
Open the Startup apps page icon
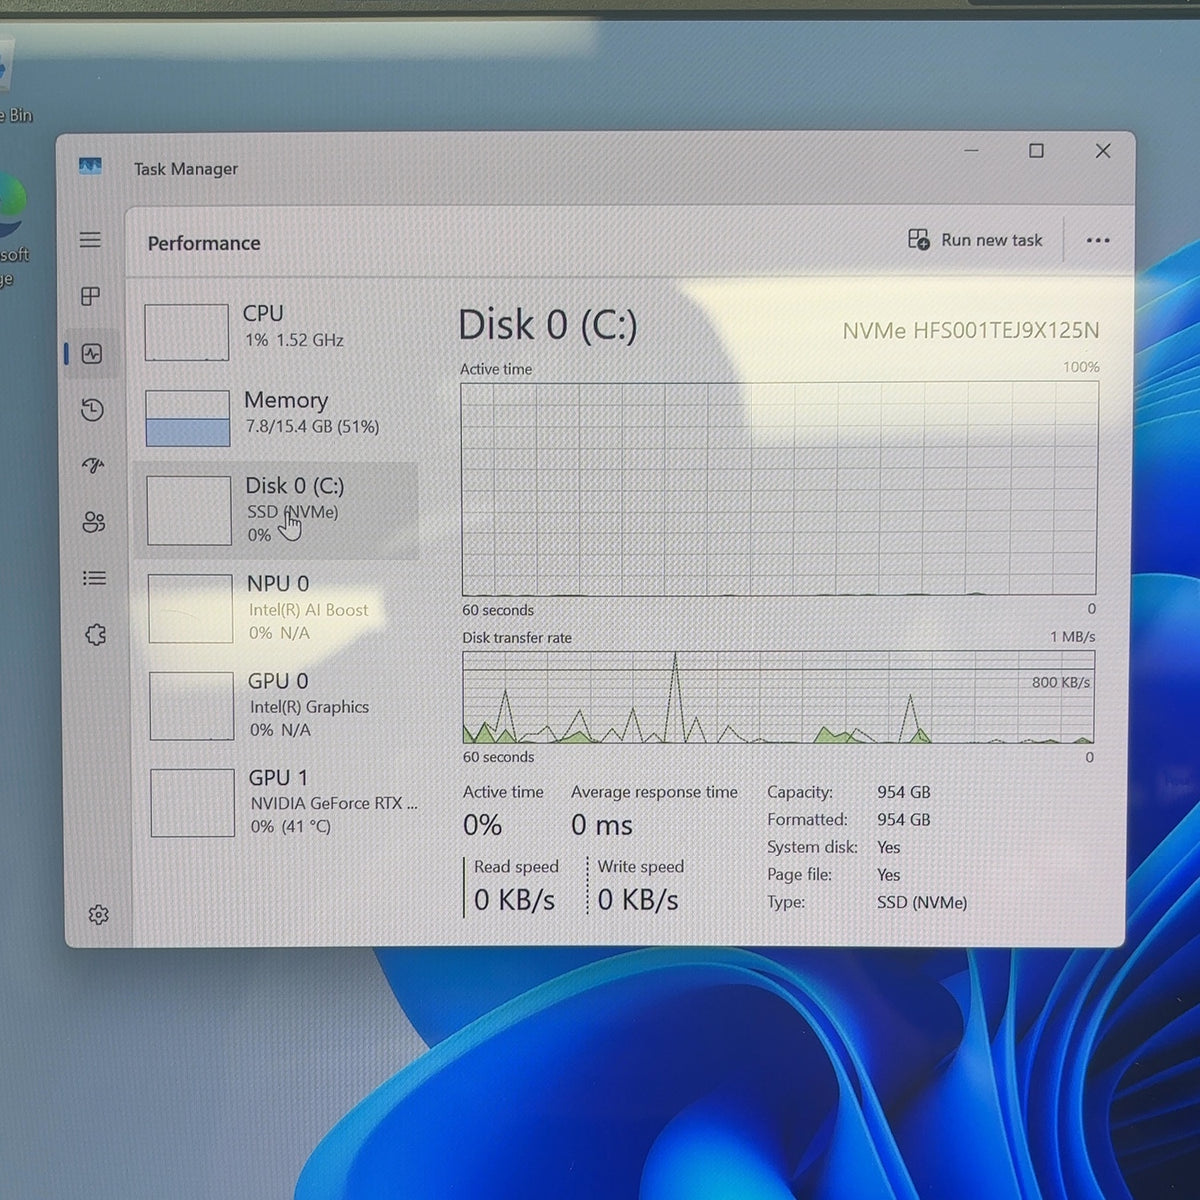click(x=93, y=466)
